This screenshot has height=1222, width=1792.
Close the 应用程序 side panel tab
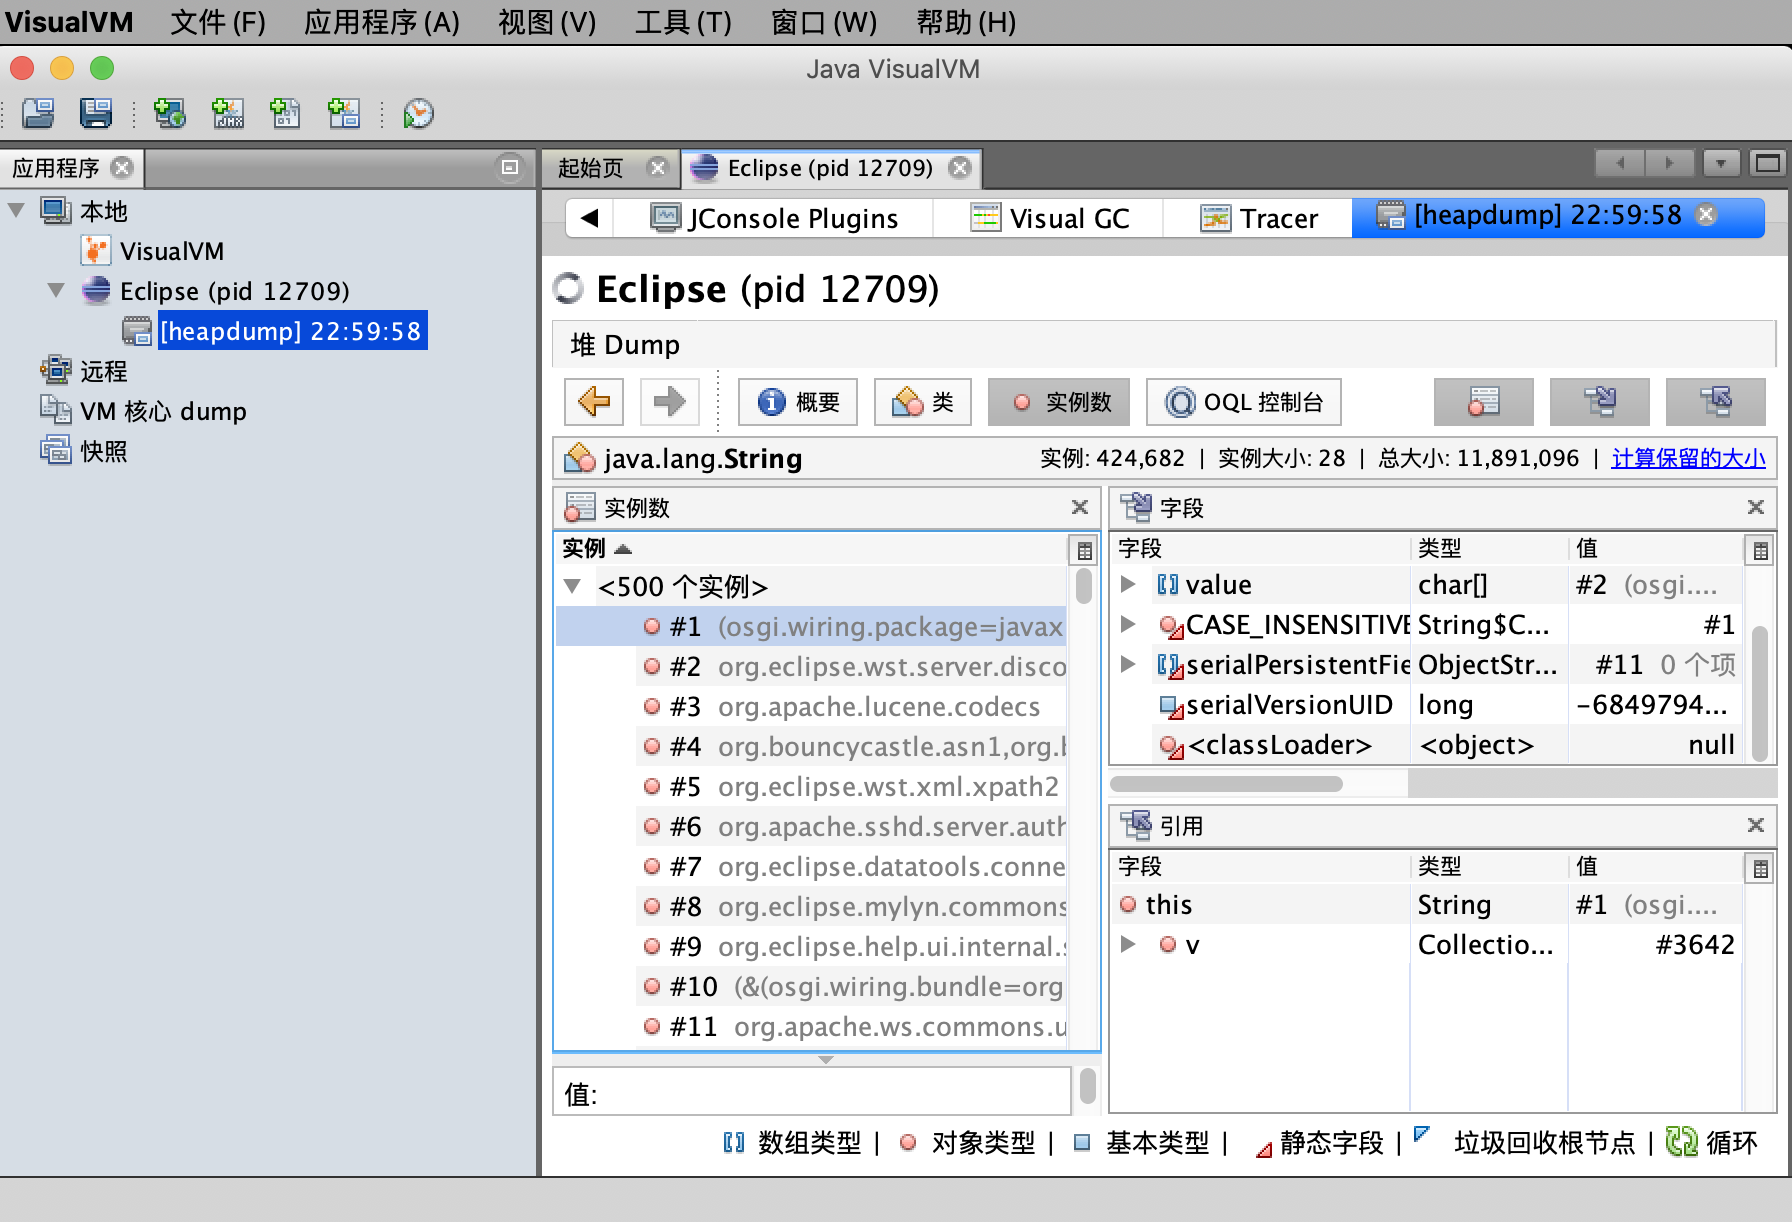[x=122, y=167]
